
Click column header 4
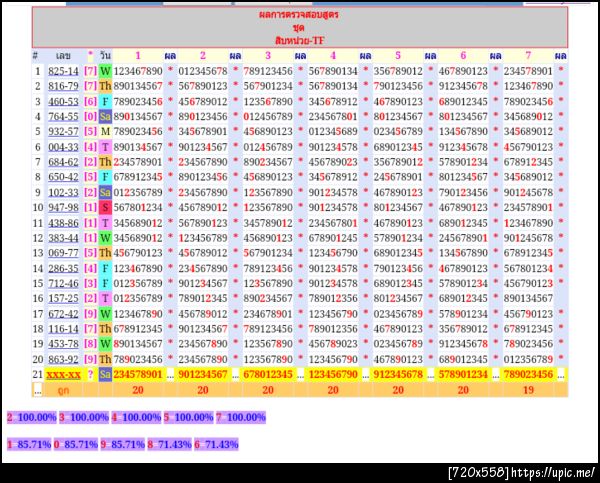pyautogui.click(x=333, y=55)
